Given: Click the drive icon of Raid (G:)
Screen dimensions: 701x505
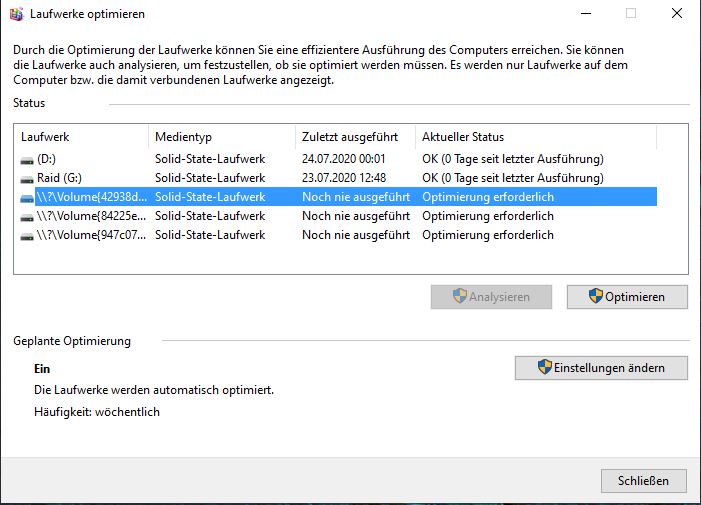Looking at the screenshot, I should click(27, 179).
